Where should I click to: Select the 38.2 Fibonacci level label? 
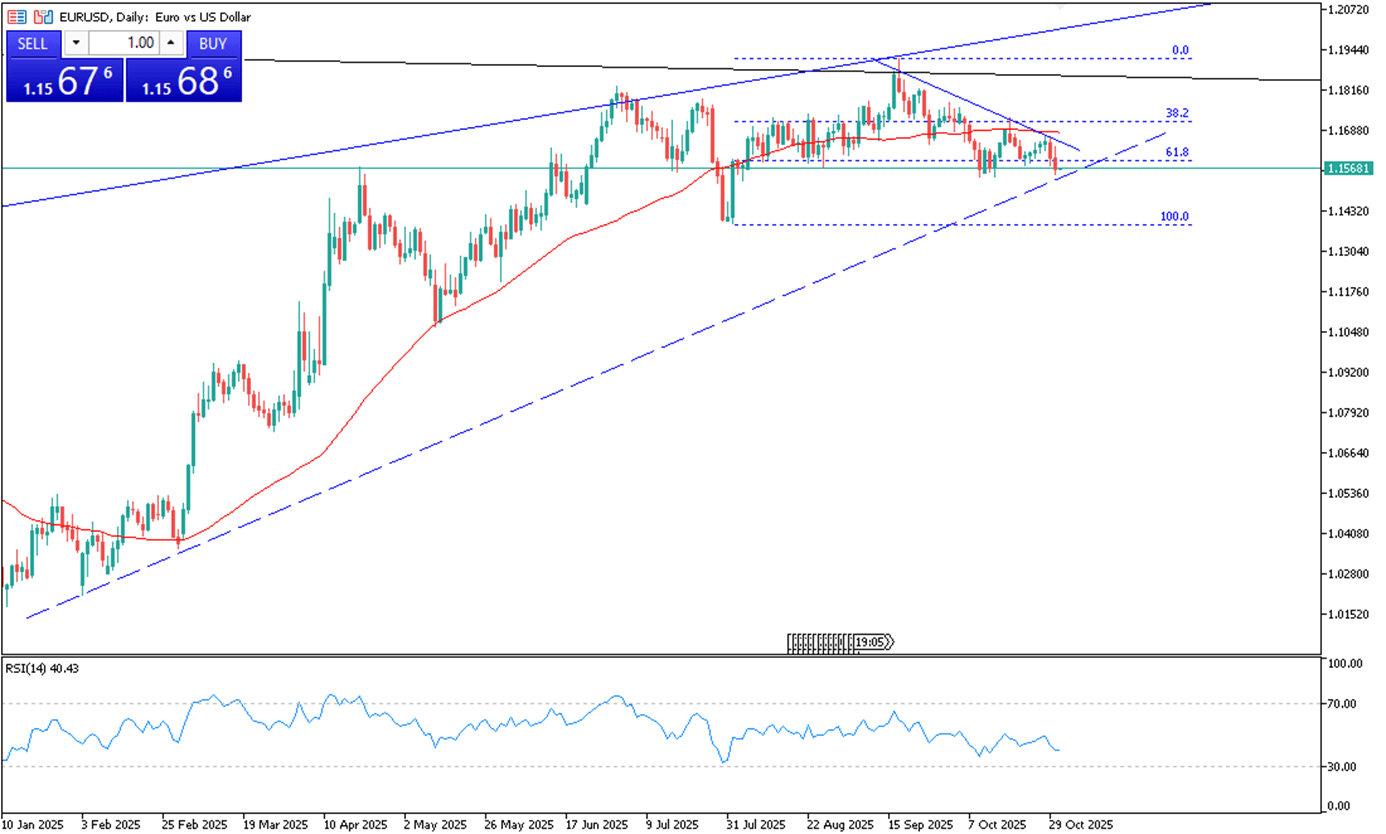click(x=1176, y=114)
